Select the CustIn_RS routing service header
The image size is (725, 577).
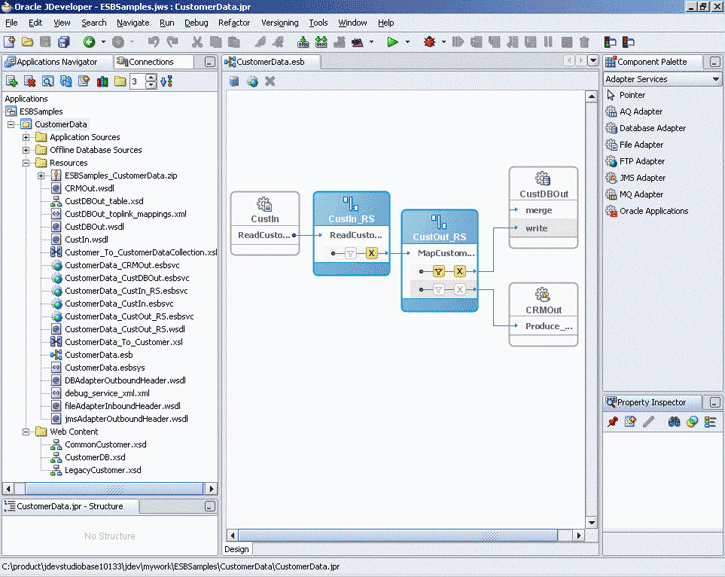pos(351,209)
